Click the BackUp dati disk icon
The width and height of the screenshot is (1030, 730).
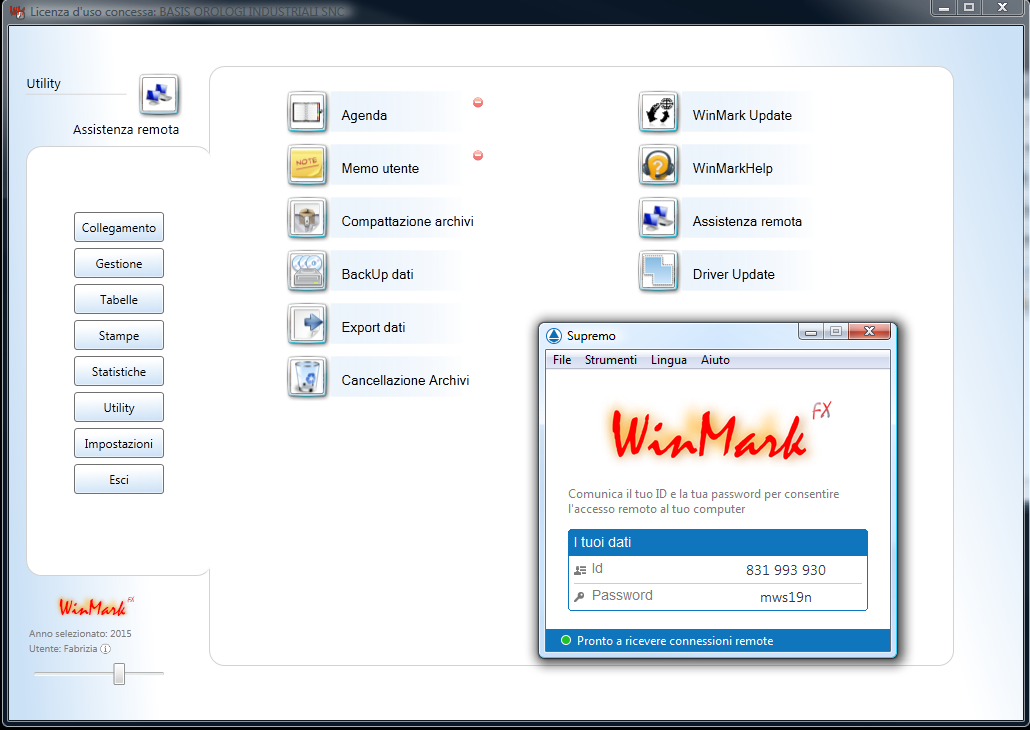[307, 271]
